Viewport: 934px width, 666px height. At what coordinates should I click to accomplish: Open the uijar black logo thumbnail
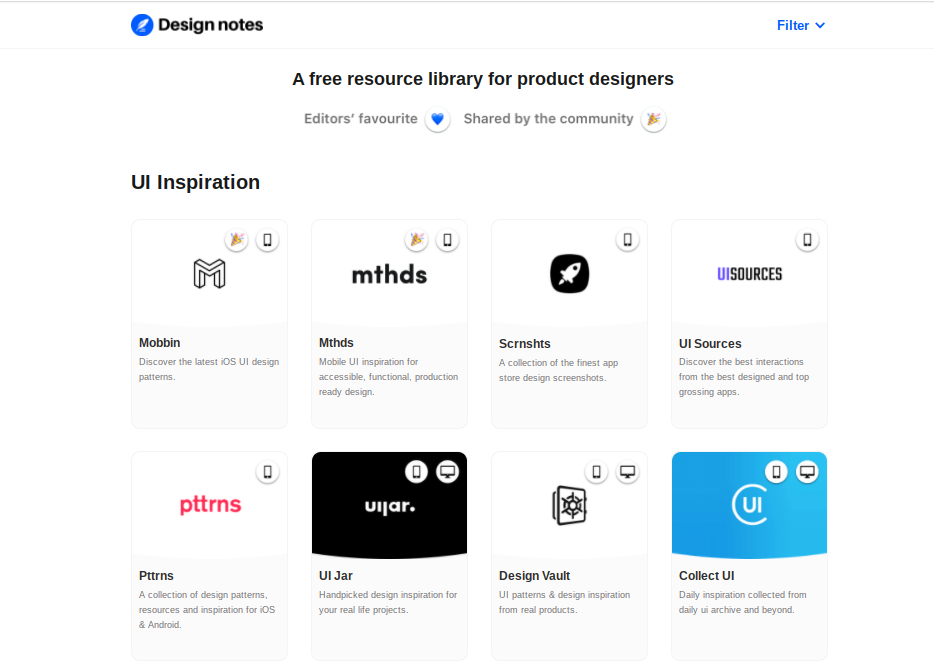pos(390,505)
